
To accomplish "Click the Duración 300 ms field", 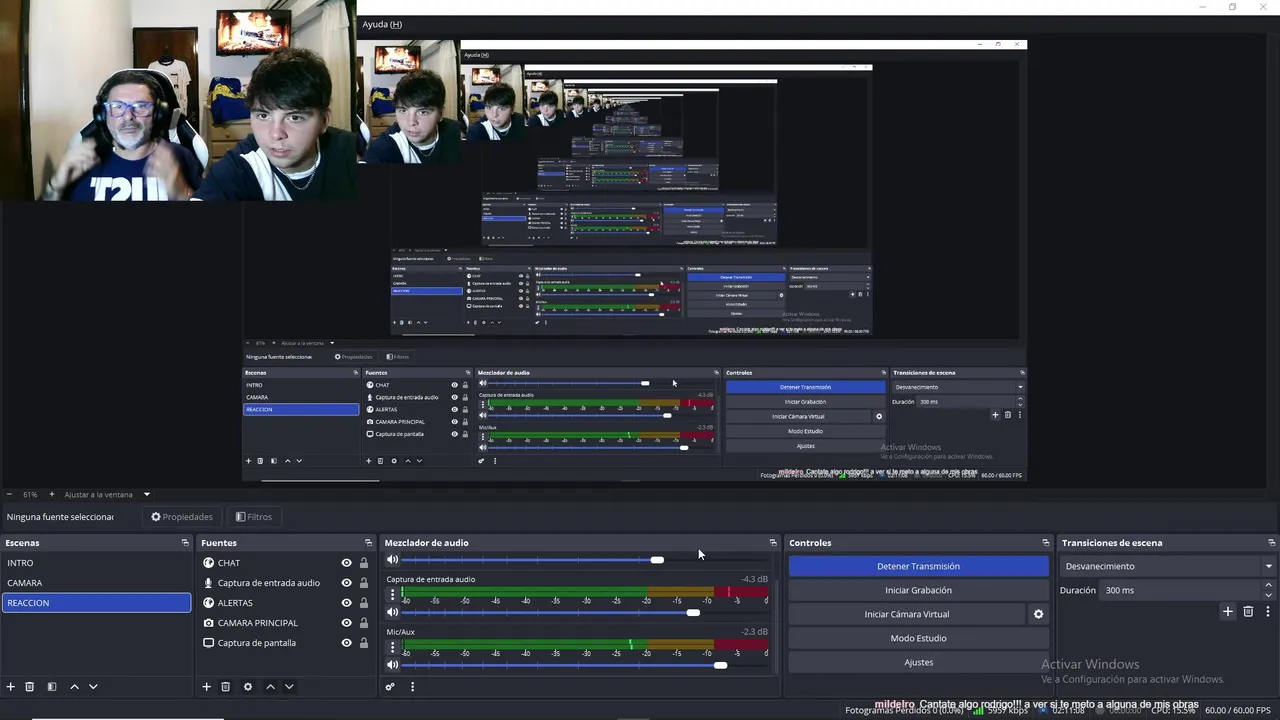I will [x=1180, y=590].
